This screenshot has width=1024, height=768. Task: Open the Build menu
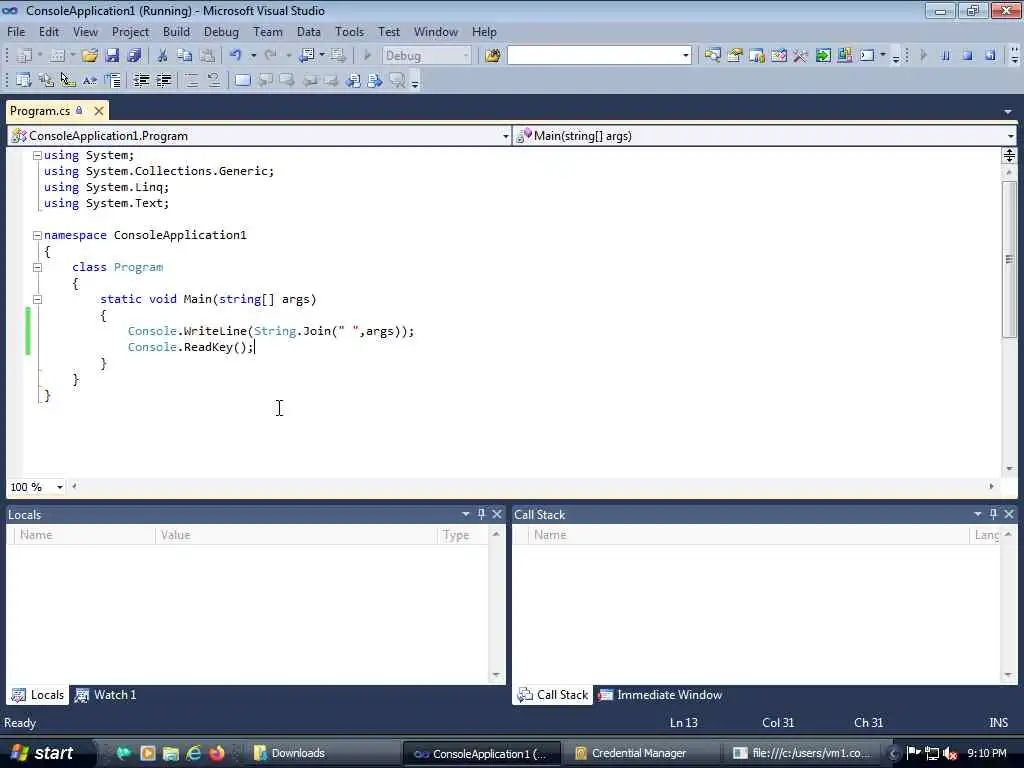click(176, 31)
